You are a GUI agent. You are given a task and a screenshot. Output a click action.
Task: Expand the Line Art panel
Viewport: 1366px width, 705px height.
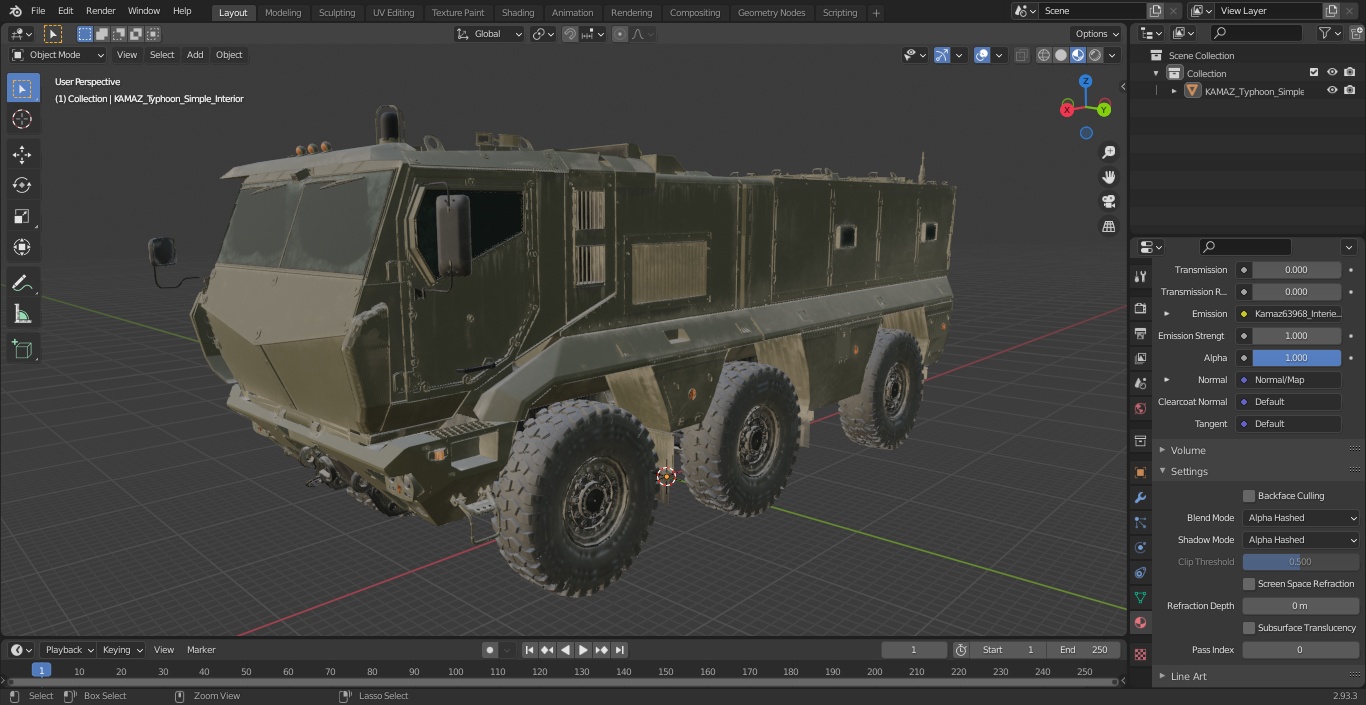coord(1188,676)
